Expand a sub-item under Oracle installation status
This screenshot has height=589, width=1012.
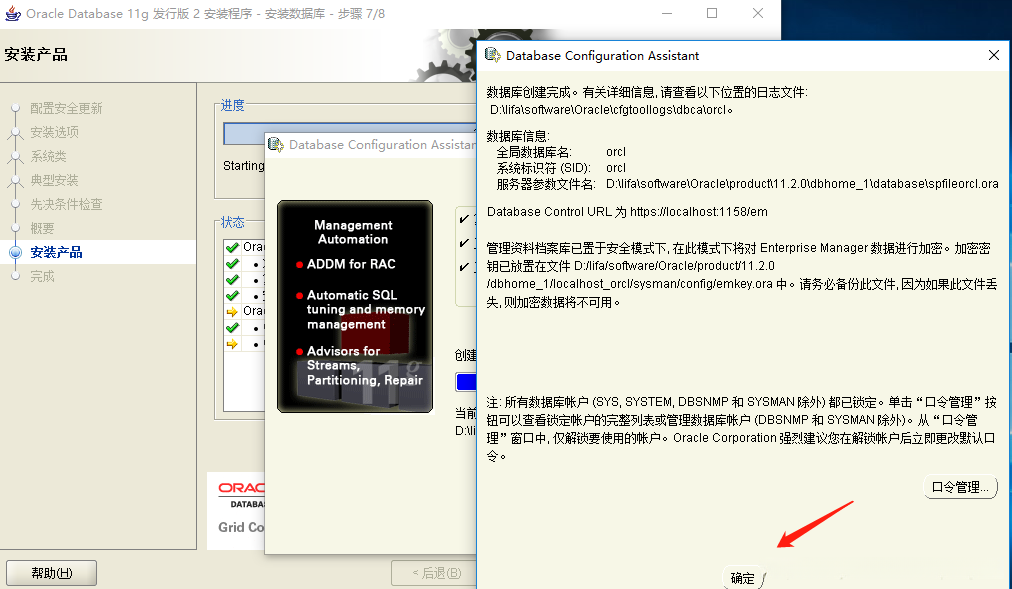click(x=255, y=265)
